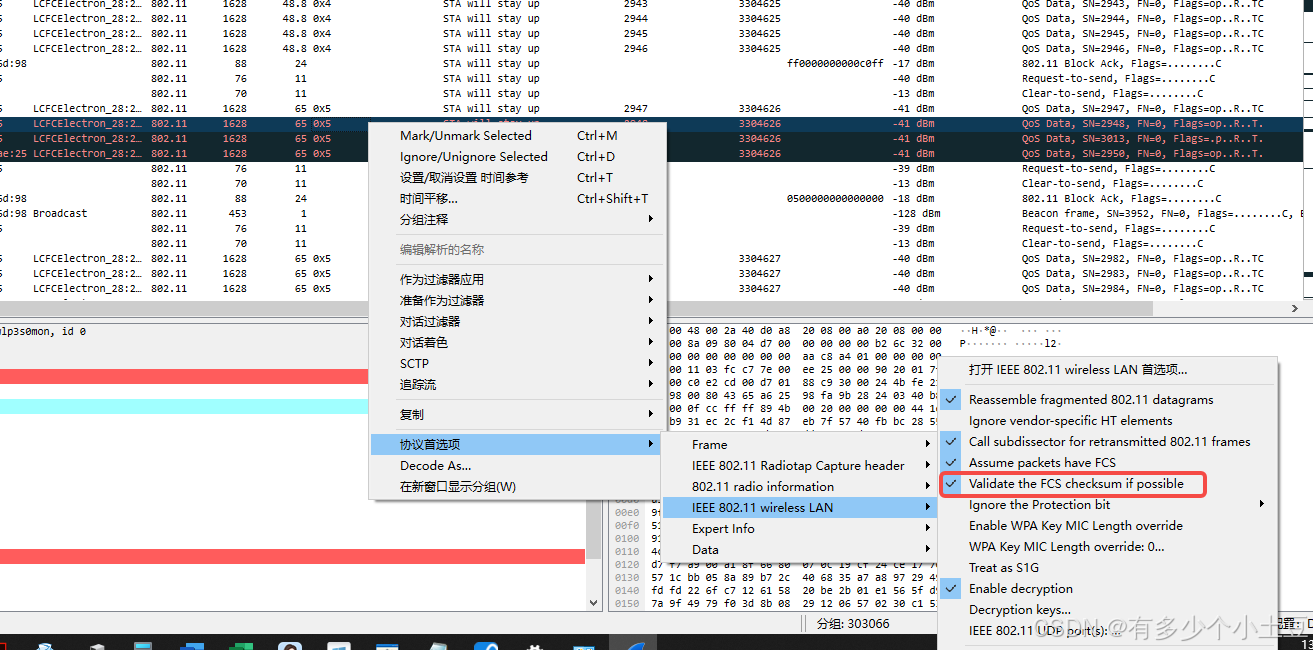Click the -17 dBm signal cell
This screenshot has height=650, width=1313.
click(913, 64)
